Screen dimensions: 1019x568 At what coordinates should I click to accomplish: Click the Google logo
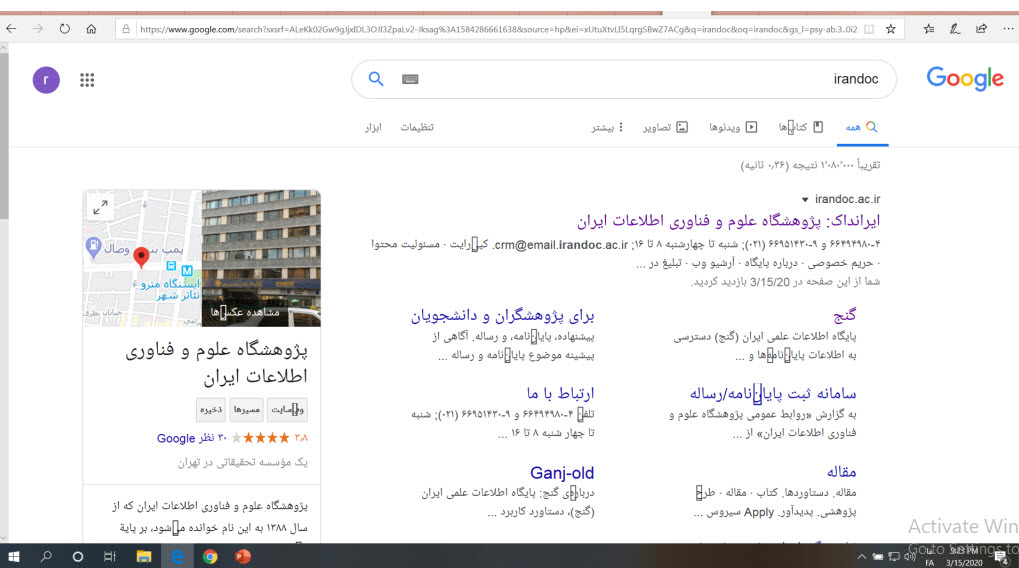point(965,79)
